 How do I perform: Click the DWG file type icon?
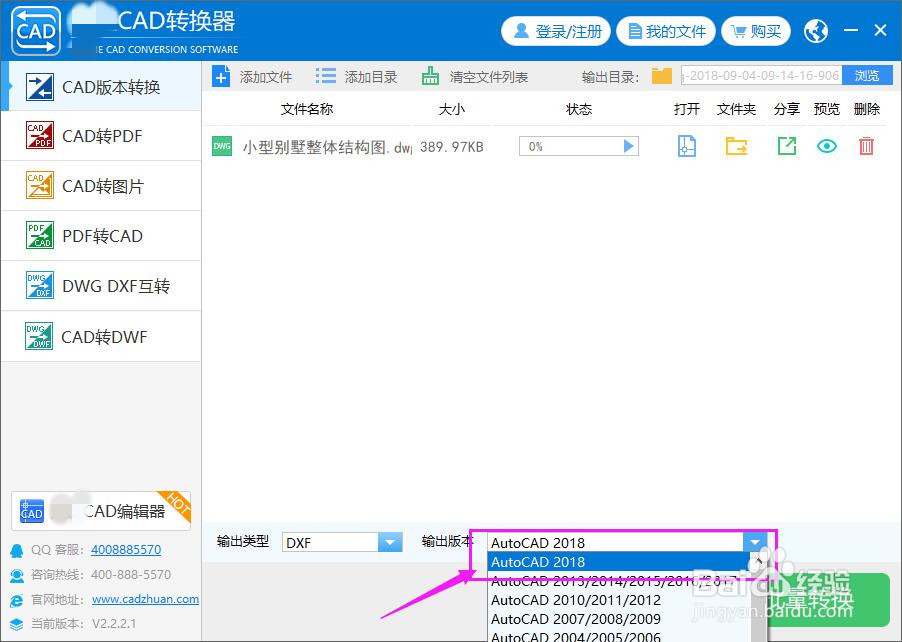(222, 146)
